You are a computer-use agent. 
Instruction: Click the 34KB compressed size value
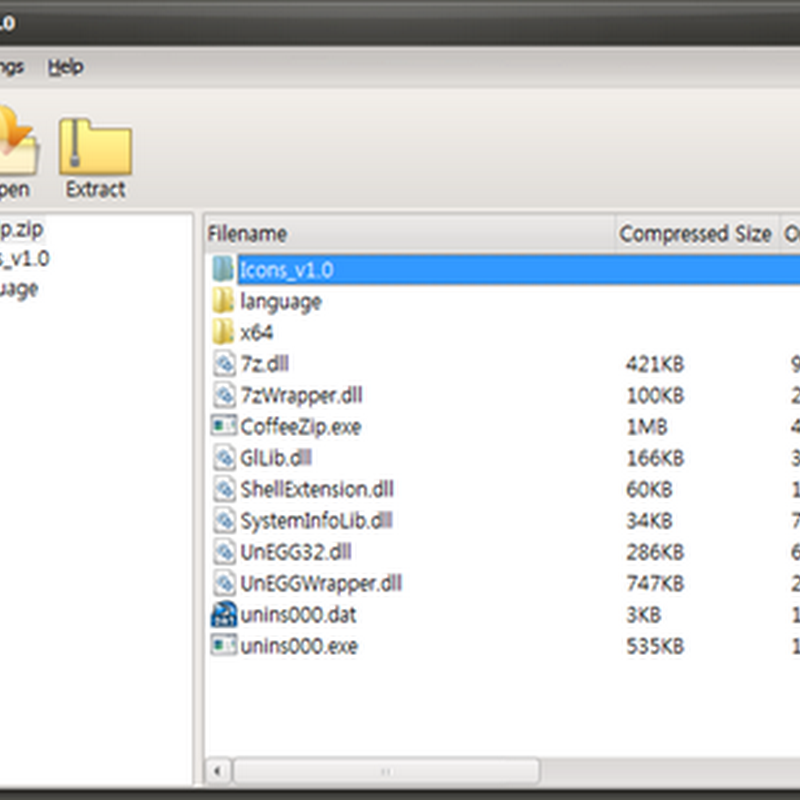[x=649, y=521]
